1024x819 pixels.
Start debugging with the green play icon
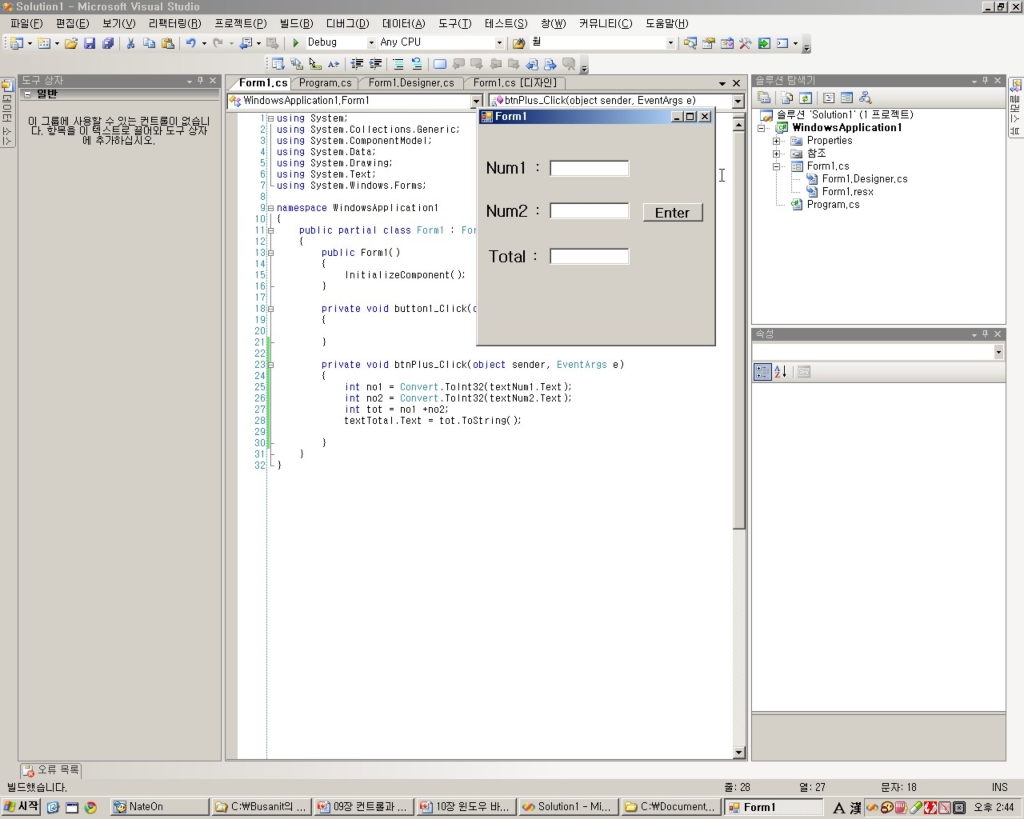point(295,42)
